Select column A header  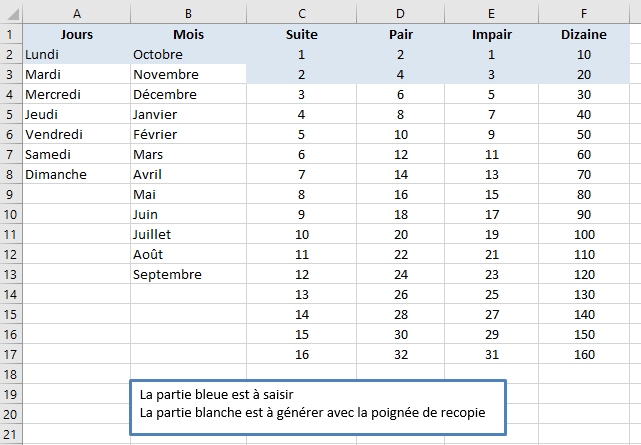coord(77,12)
